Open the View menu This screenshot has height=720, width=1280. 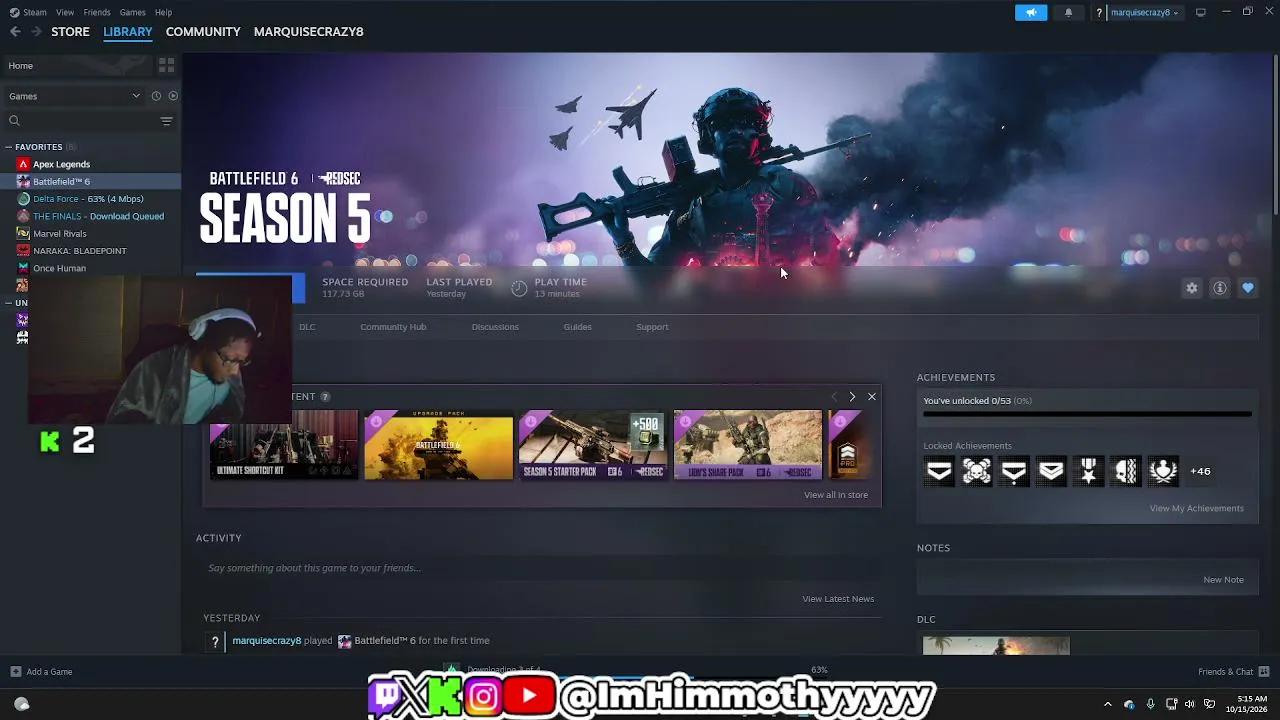click(x=65, y=12)
